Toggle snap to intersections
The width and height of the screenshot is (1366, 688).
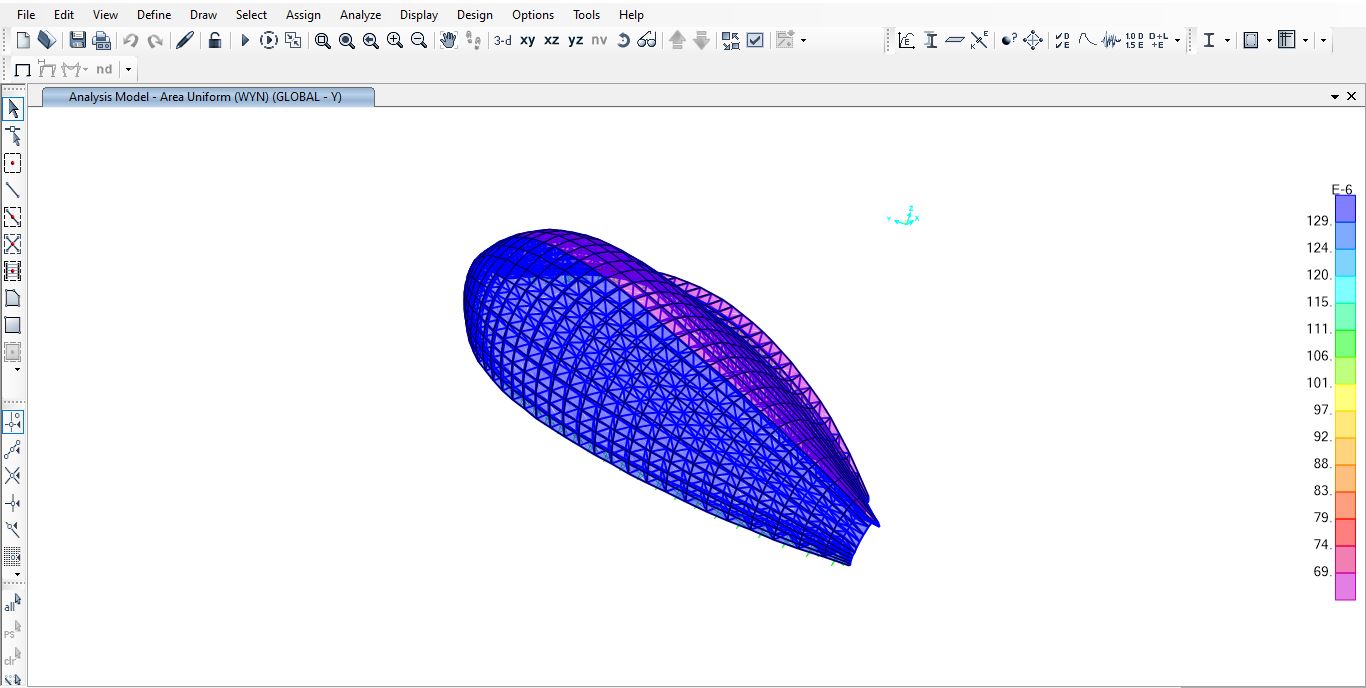[13, 476]
